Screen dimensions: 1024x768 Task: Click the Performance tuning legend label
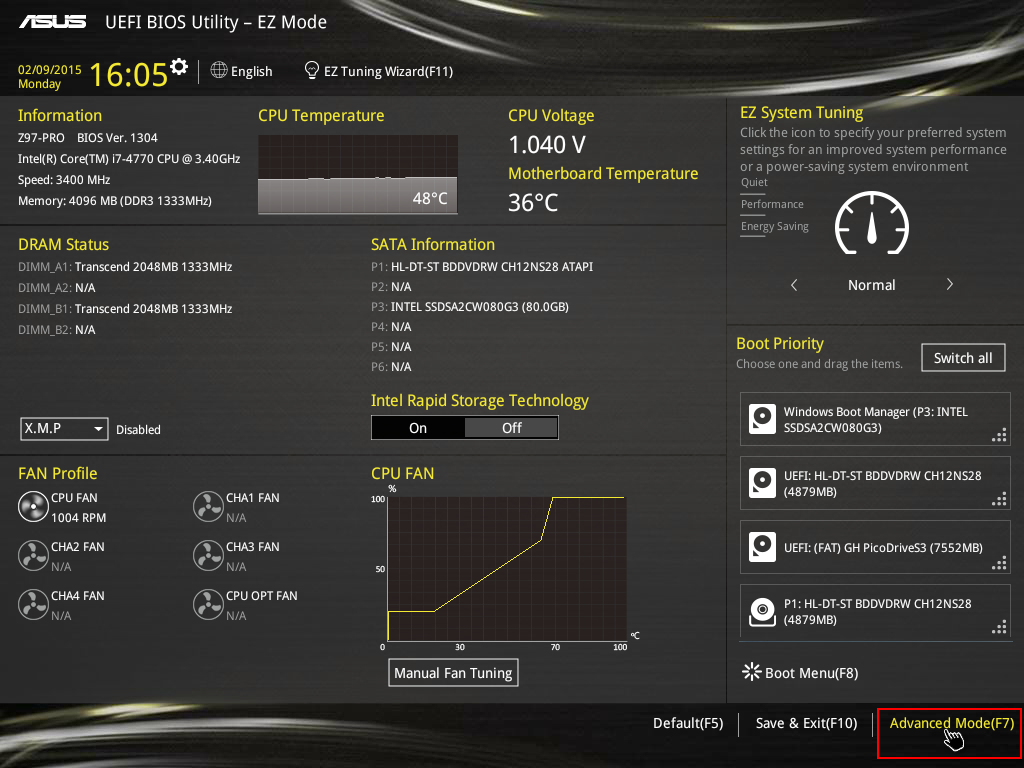coord(772,204)
